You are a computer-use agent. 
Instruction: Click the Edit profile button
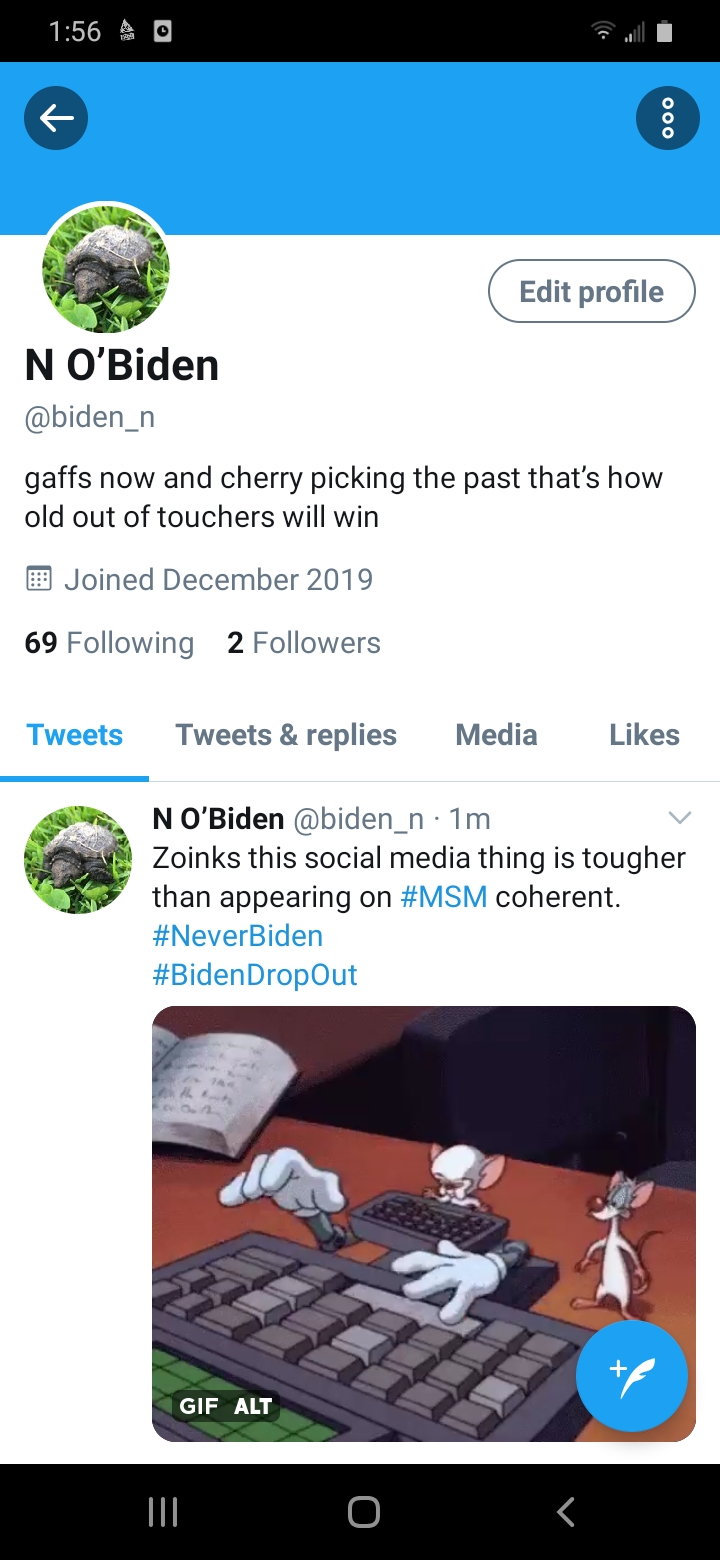click(591, 291)
